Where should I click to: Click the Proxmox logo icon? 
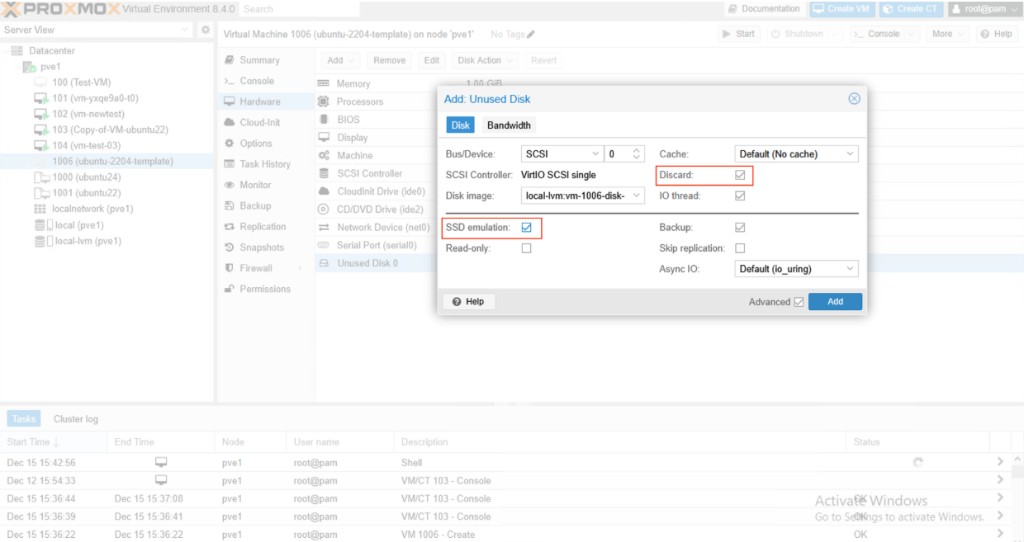[11, 9]
